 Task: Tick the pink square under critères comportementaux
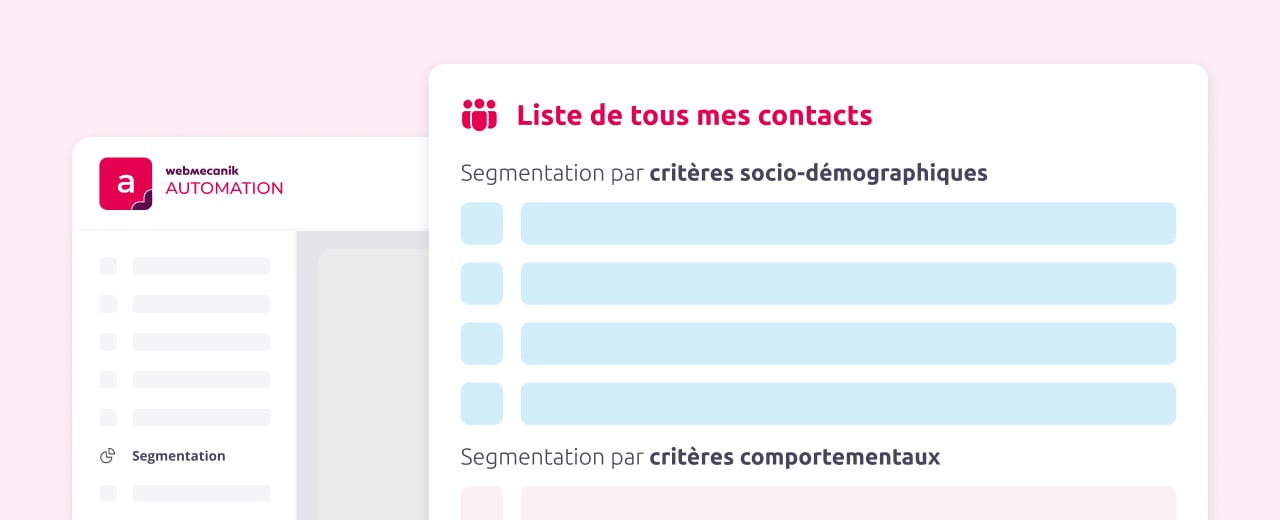[x=481, y=504]
